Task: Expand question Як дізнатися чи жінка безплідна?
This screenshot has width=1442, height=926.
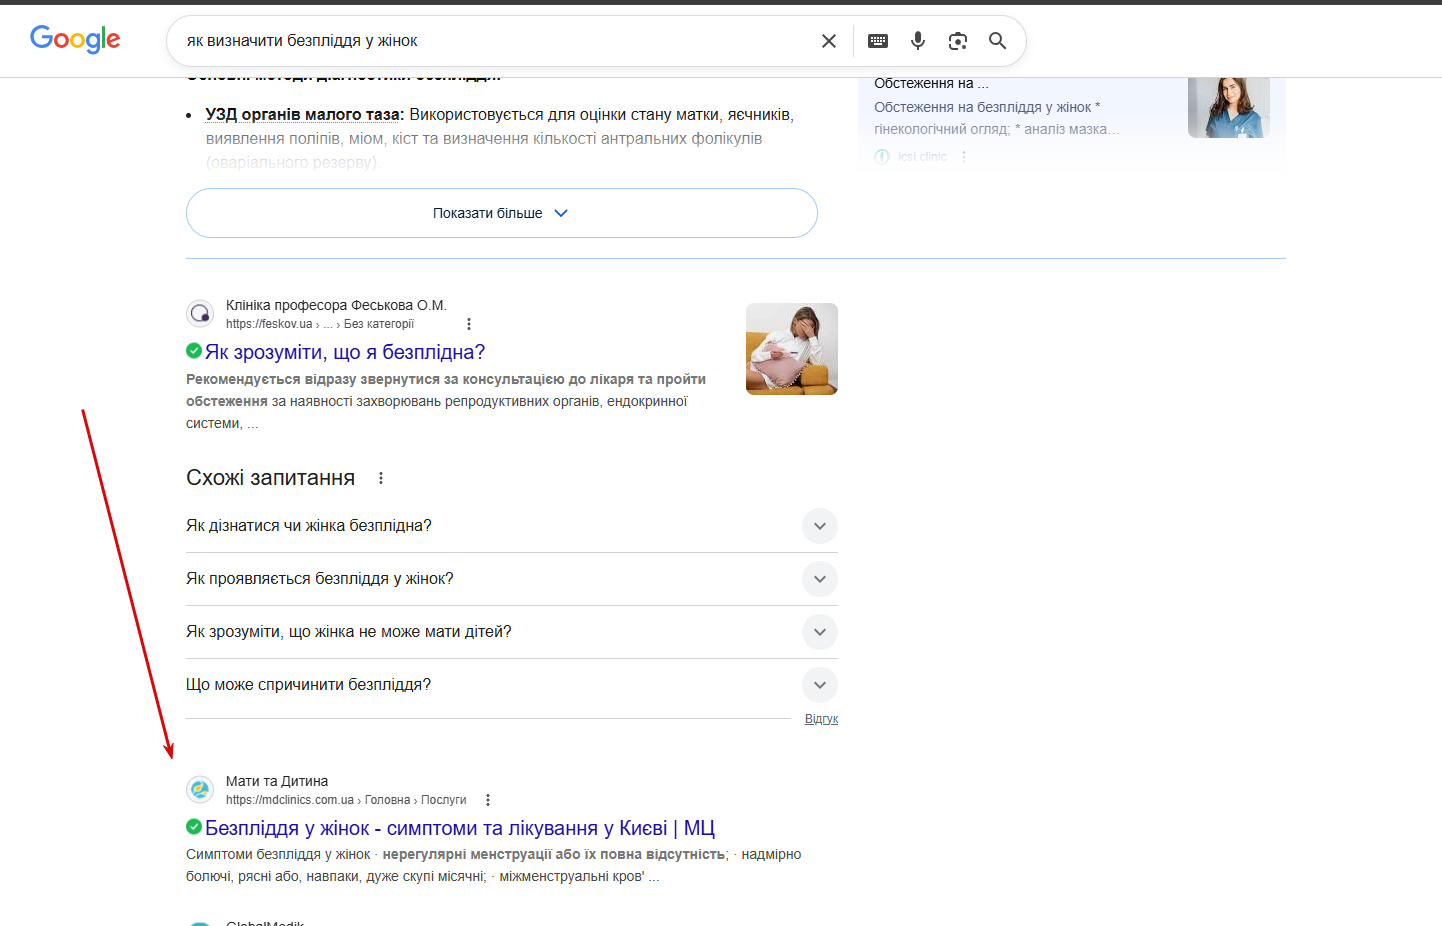Action: click(512, 526)
